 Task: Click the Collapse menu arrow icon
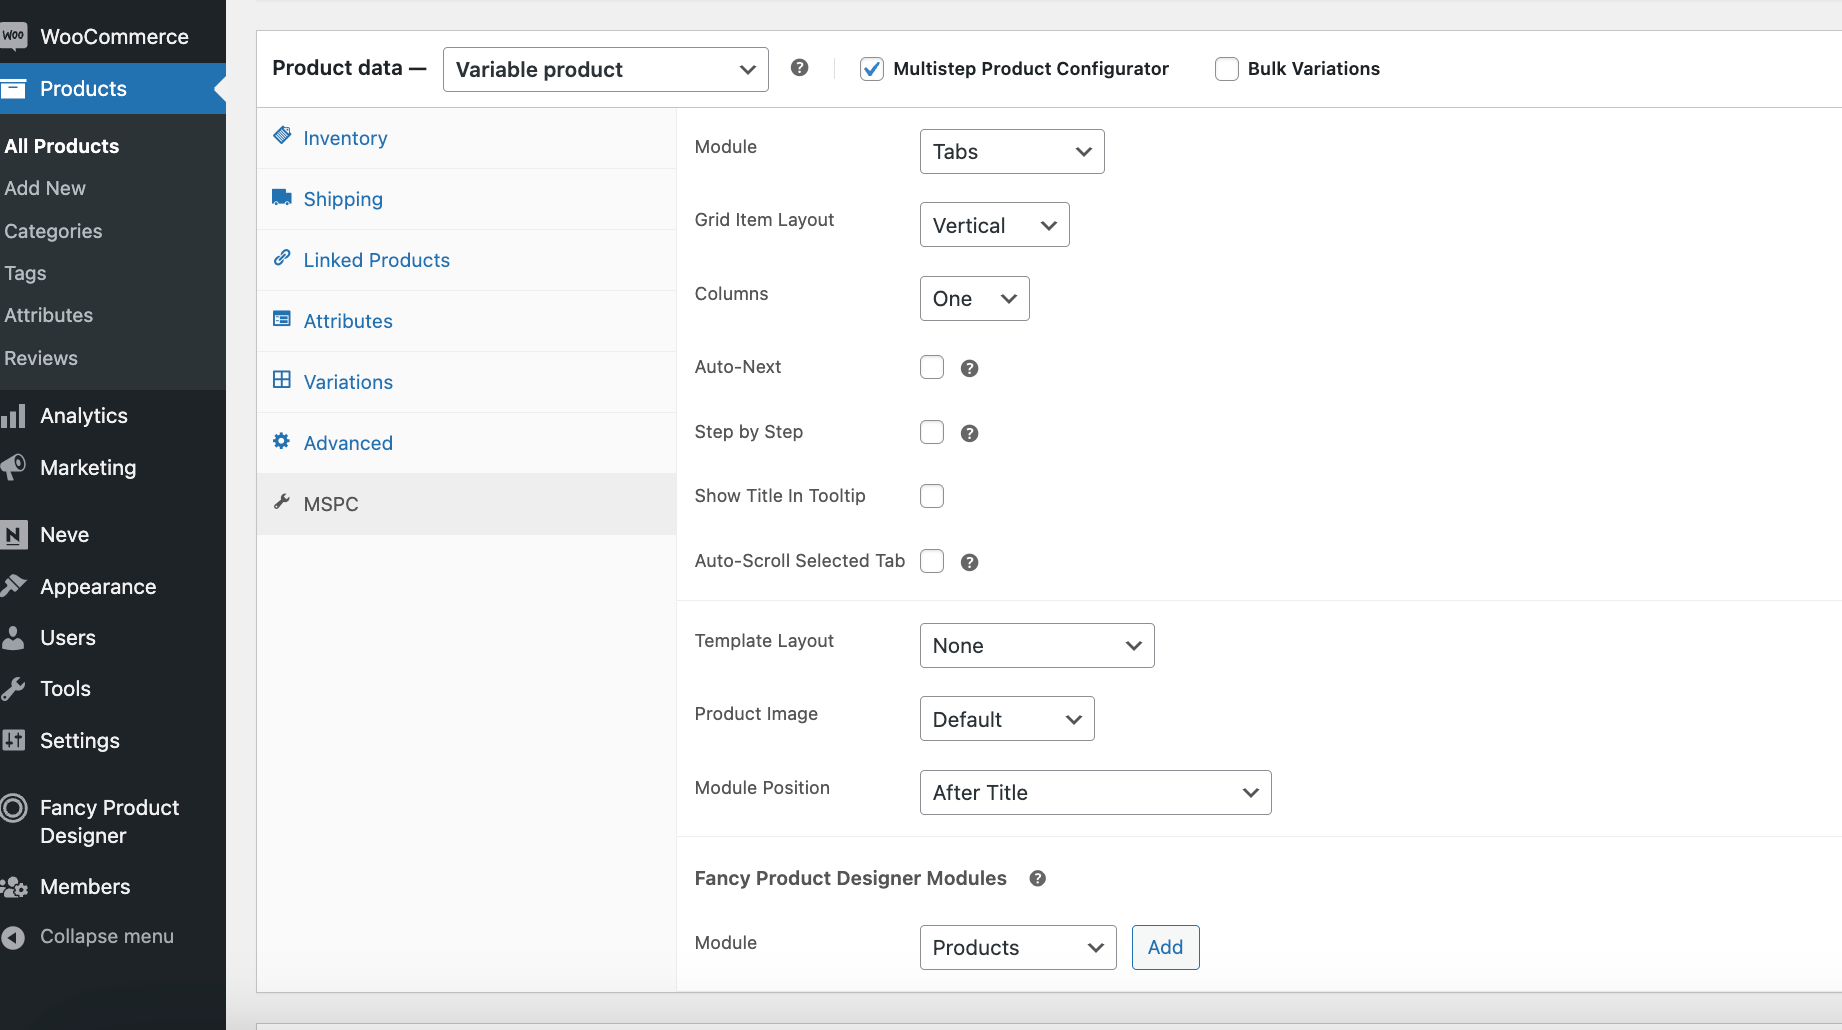pos(13,937)
